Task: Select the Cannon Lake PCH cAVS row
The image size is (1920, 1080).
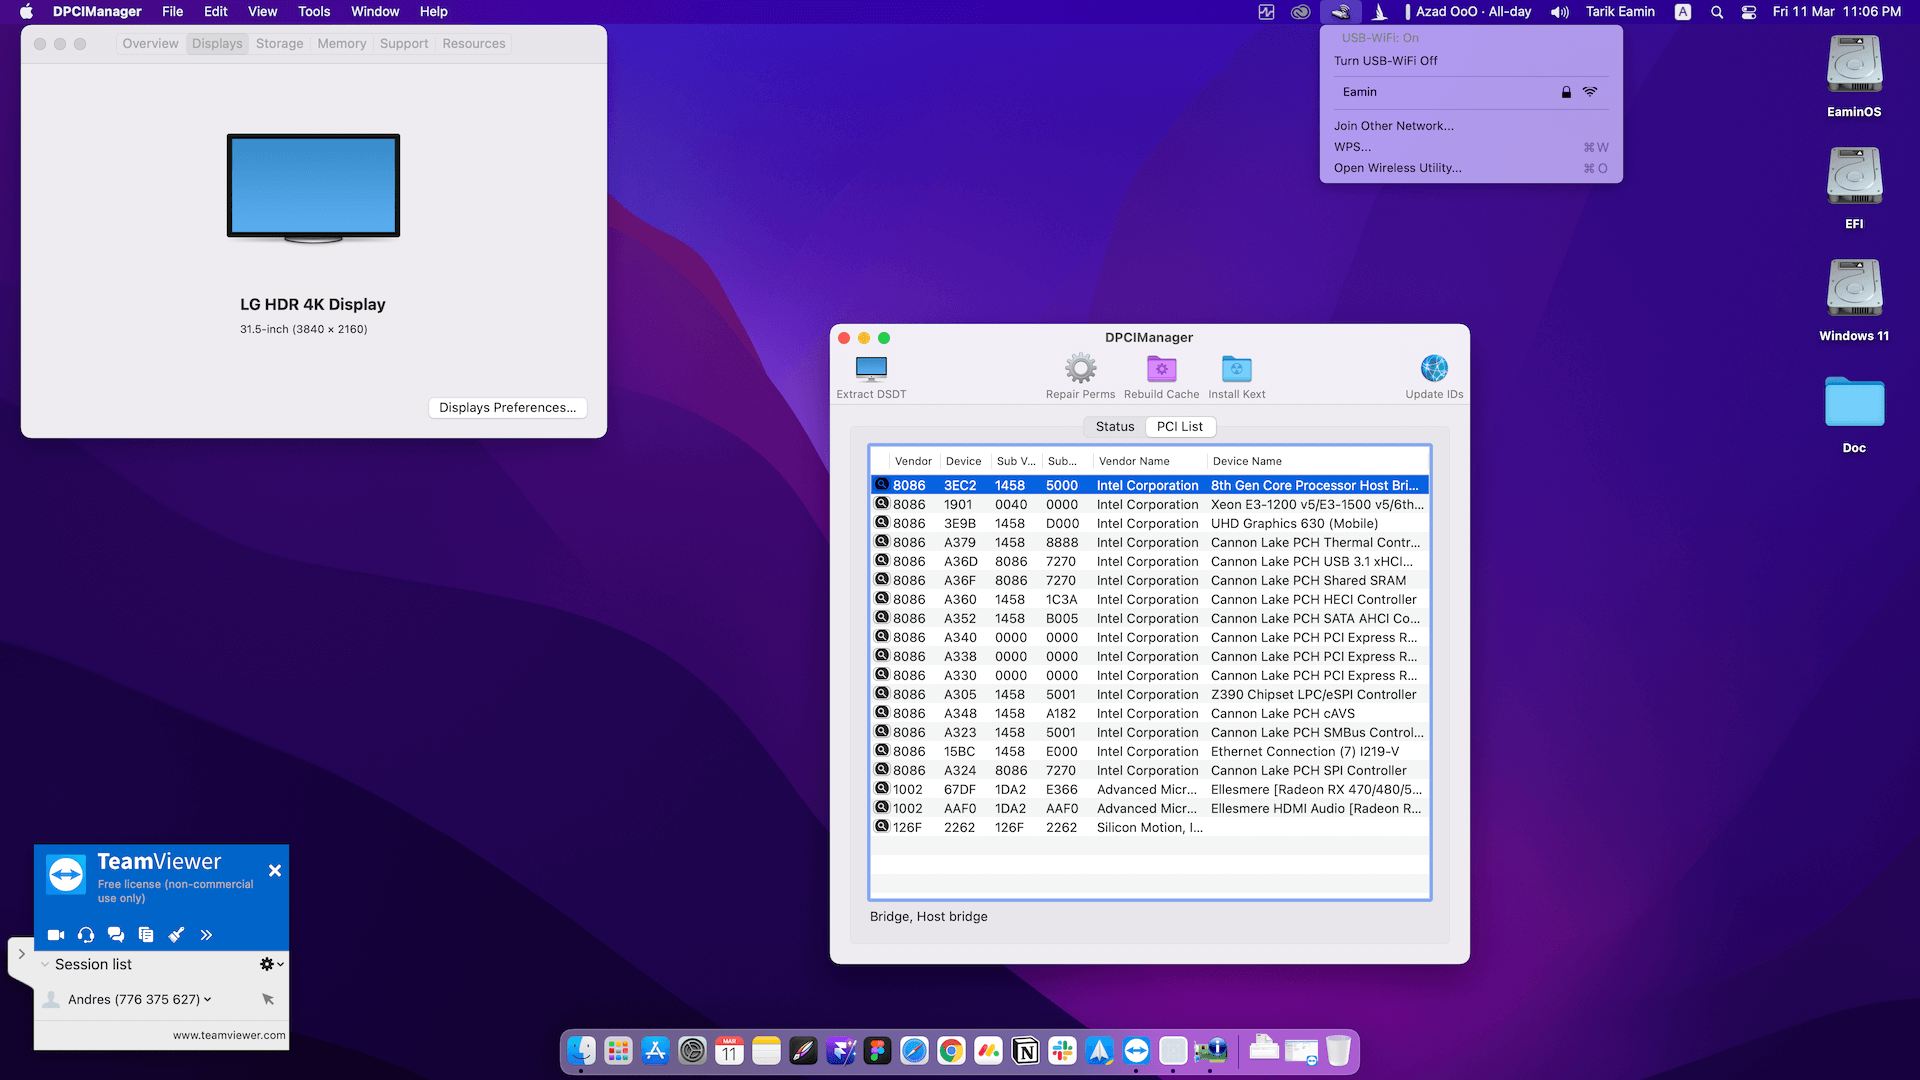Action: [x=1150, y=714]
